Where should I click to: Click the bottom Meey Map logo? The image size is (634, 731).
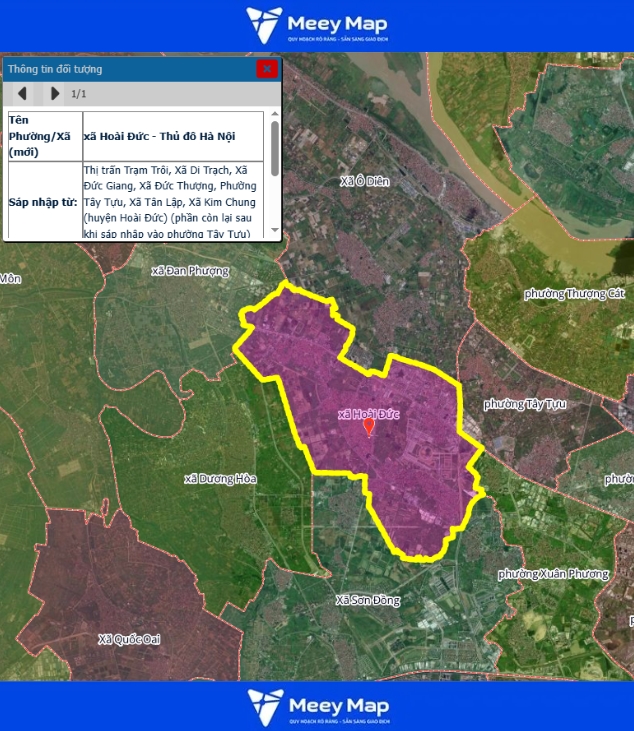click(317, 706)
